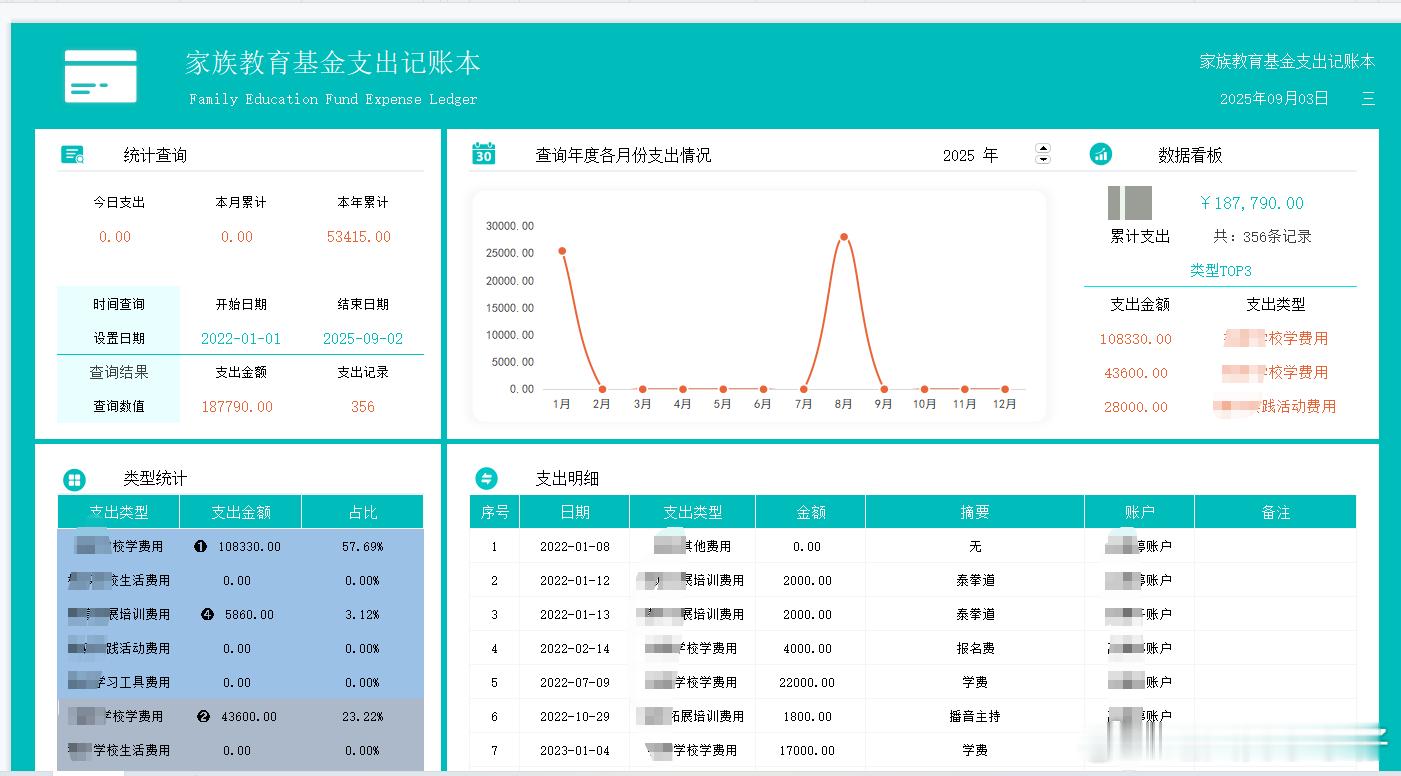Select the date cell 2022-07-09
Viewport: 1401px width, 776px height.
coord(575,683)
